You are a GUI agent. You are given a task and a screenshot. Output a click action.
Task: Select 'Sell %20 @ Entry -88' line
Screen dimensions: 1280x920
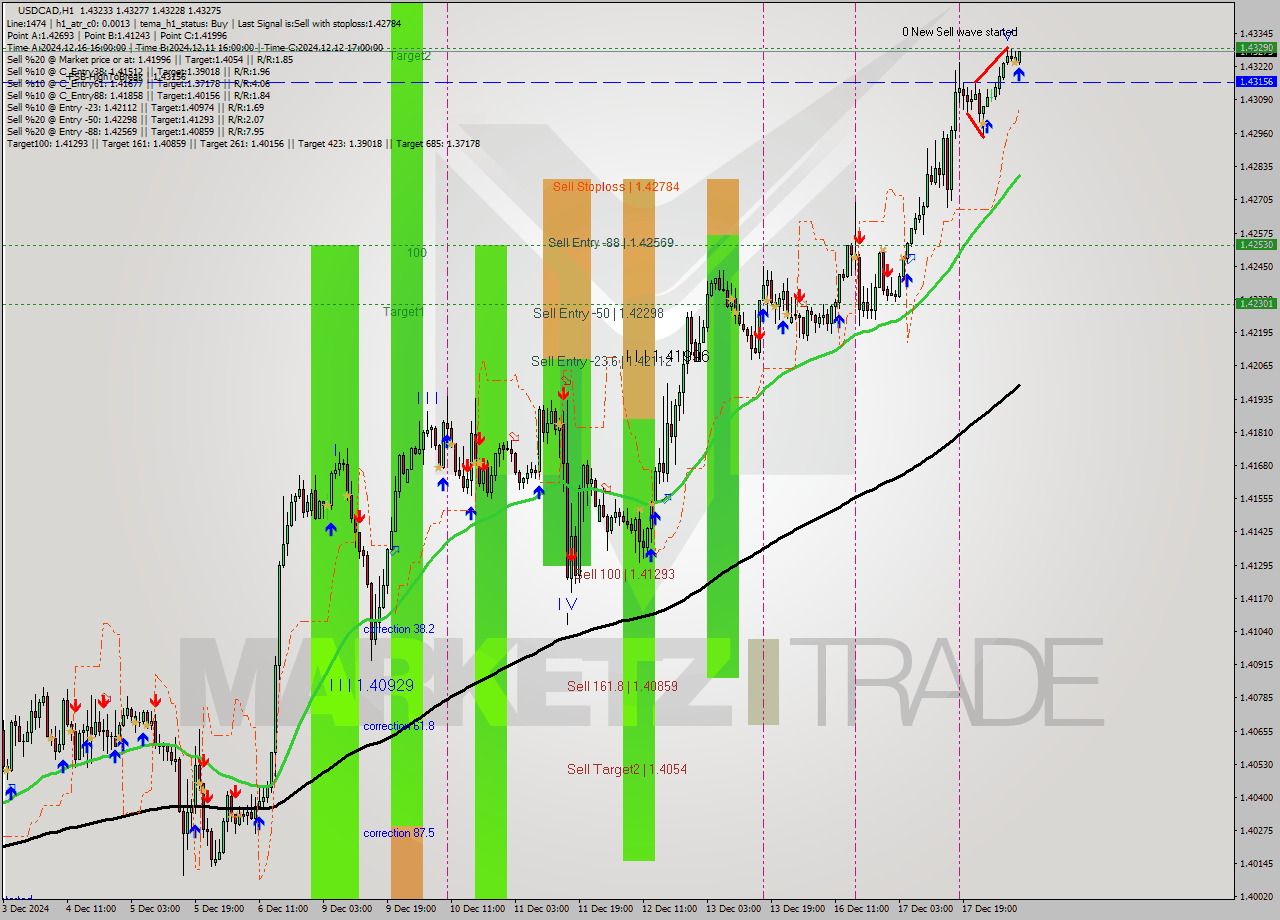[x=135, y=131]
